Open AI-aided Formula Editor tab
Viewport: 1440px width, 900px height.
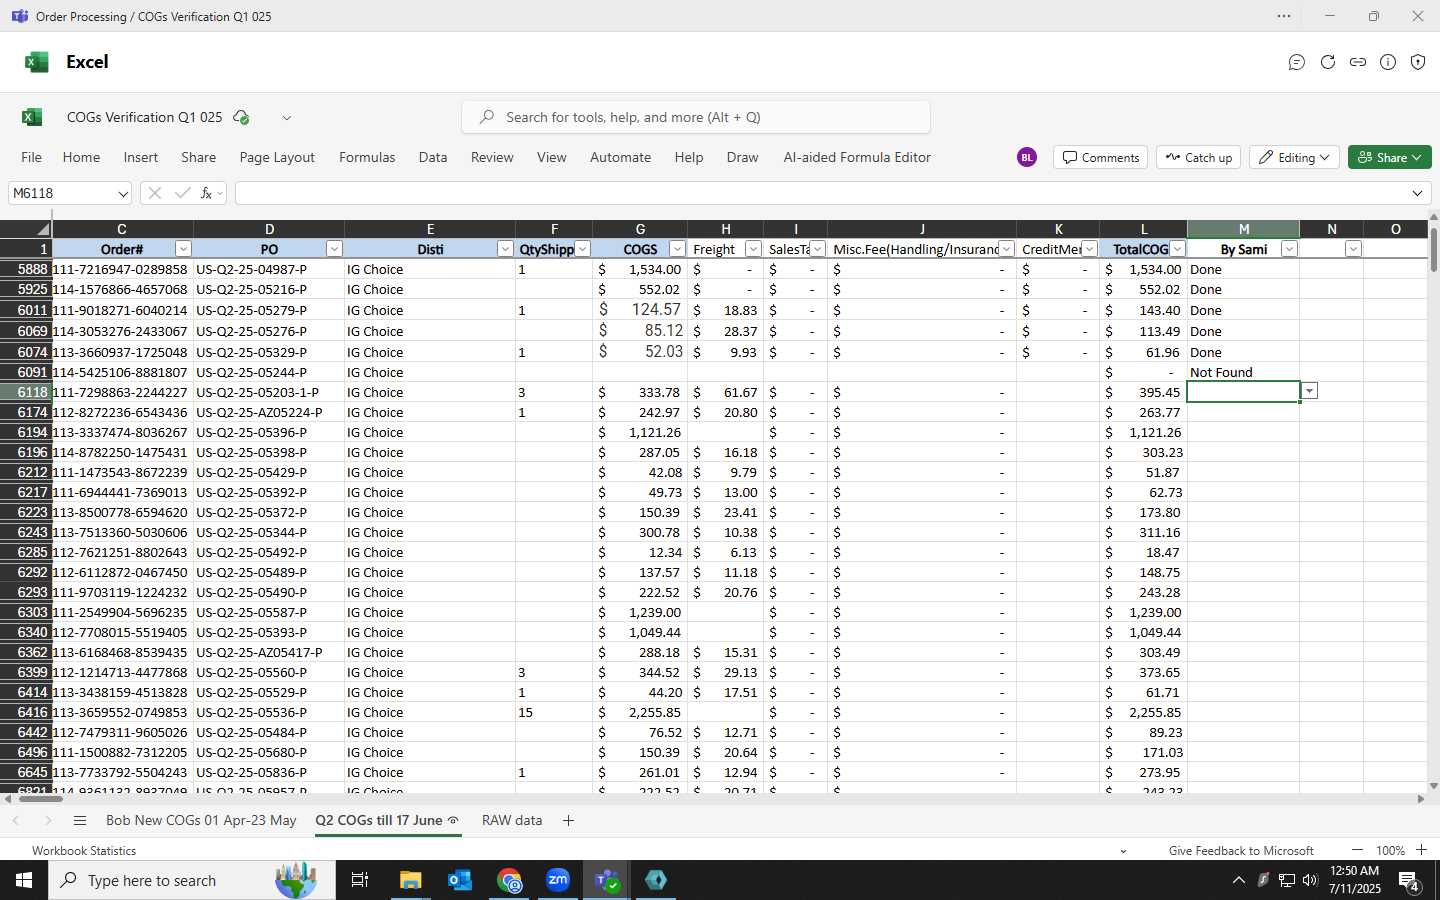click(857, 157)
